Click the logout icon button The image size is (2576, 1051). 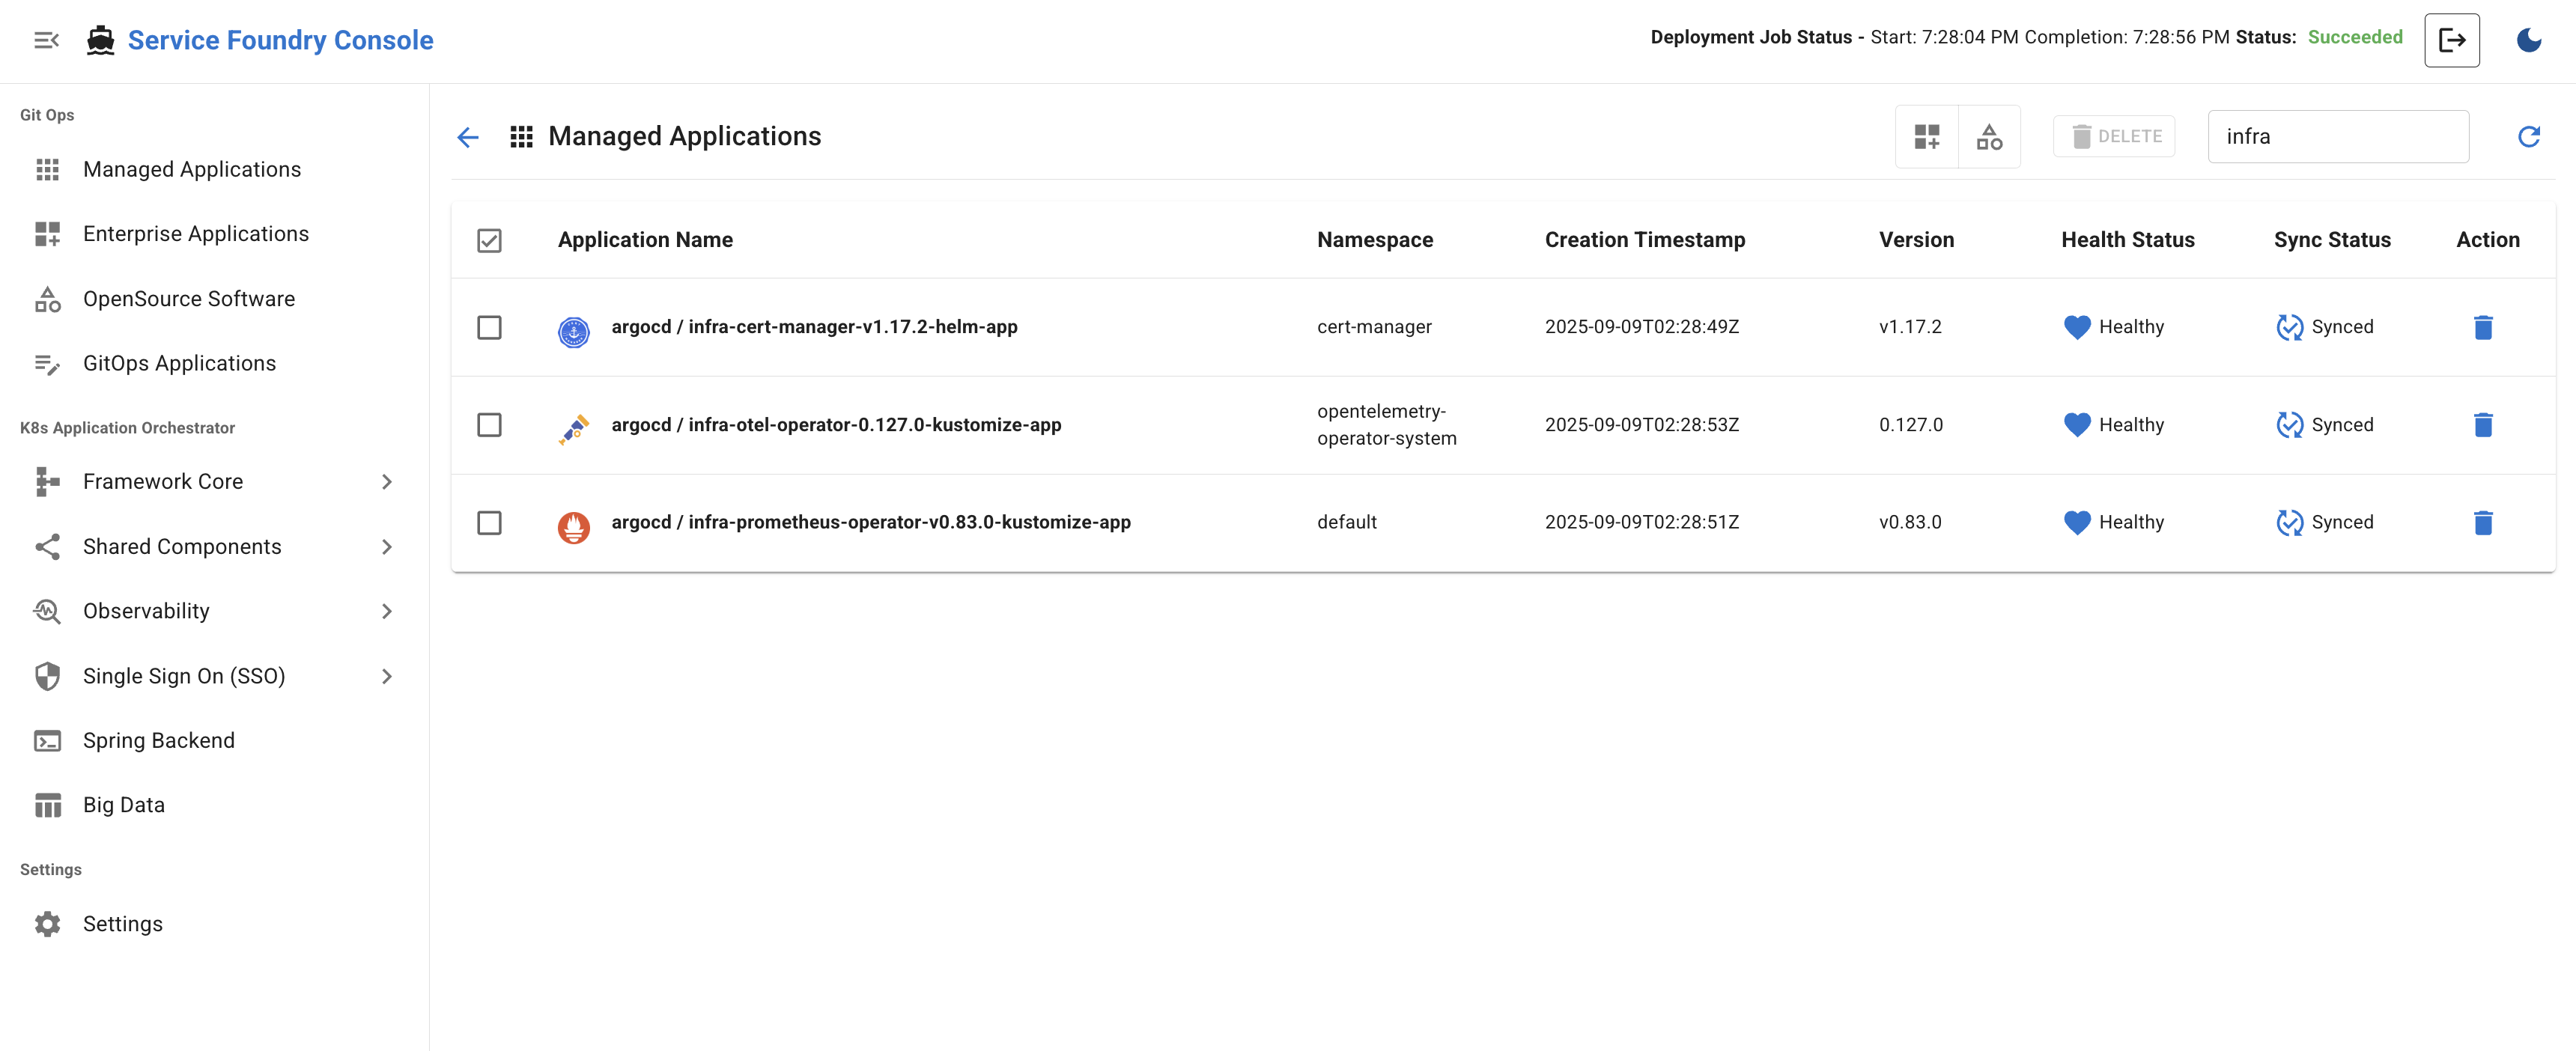tap(2451, 40)
